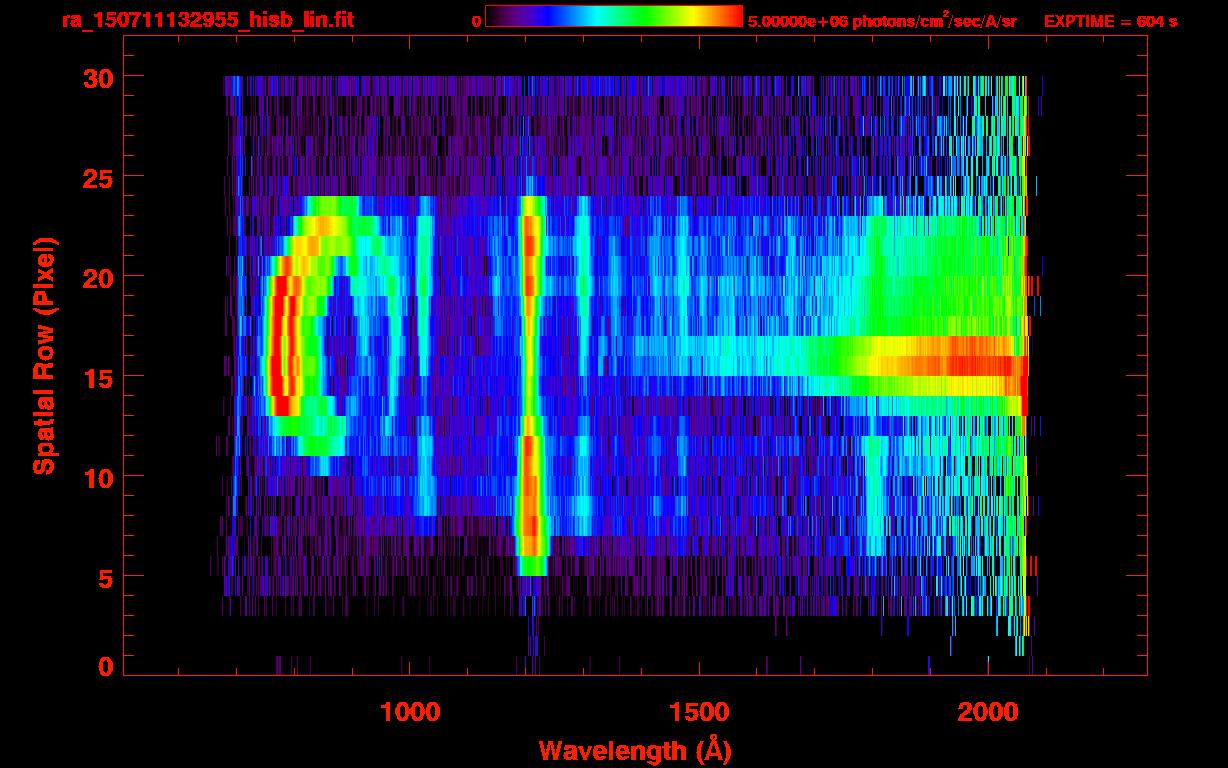The width and height of the screenshot is (1228, 768).
Task: Click the 1000 wavelength tick label
Action: point(410,711)
